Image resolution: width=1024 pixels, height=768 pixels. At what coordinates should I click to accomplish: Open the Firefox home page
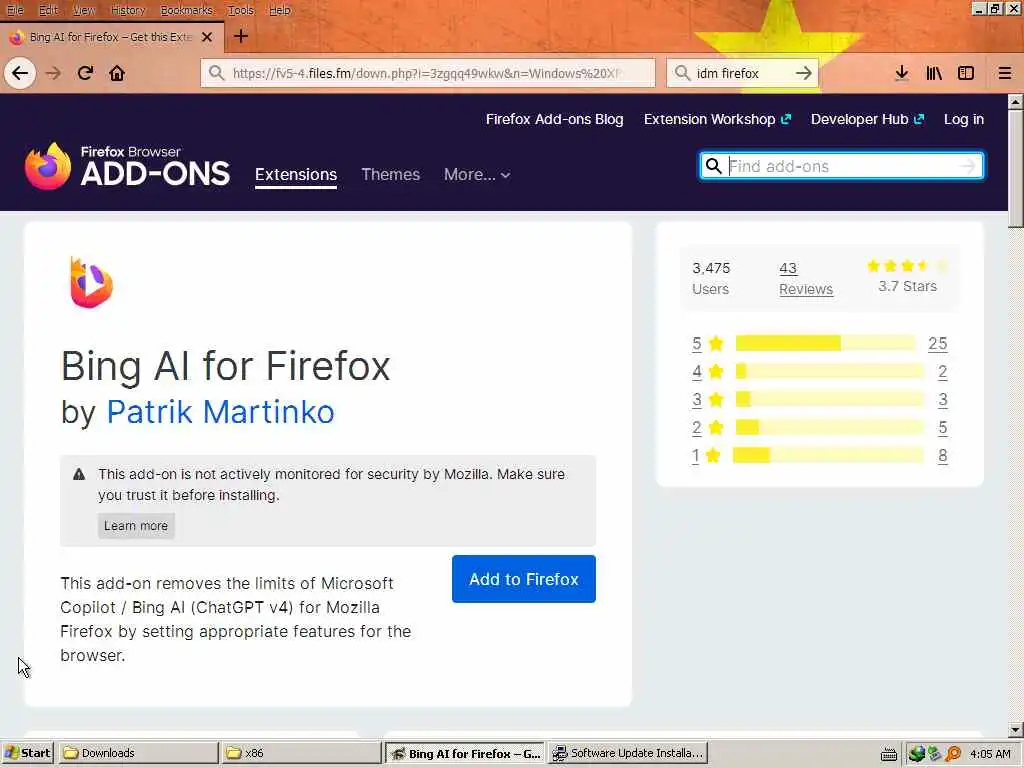coord(117,73)
